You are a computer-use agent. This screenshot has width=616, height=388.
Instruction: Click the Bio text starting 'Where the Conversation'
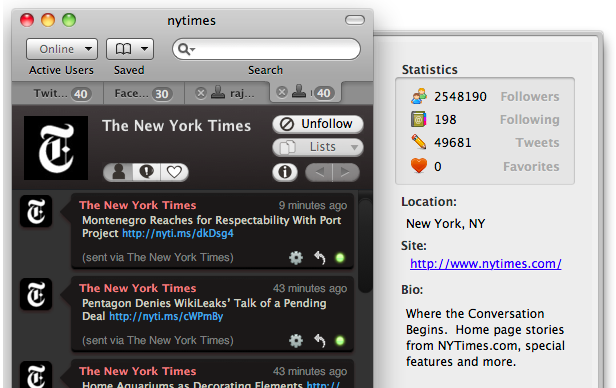485,338
